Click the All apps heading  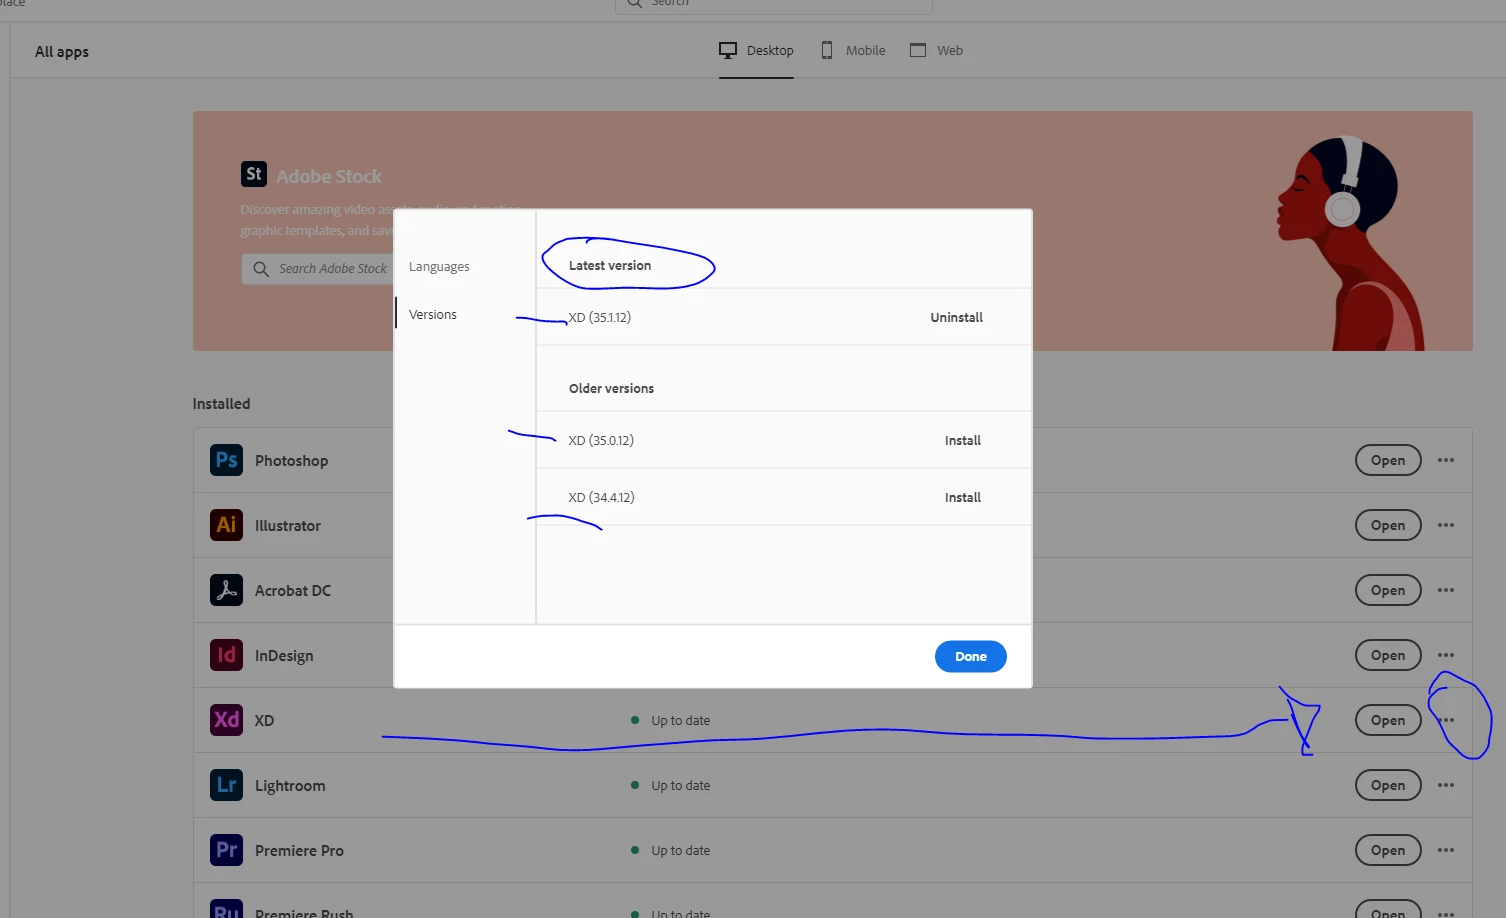click(62, 52)
